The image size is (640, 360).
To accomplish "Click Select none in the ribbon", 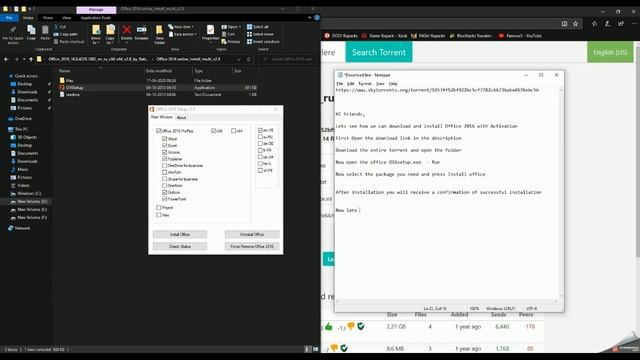I will (260, 34).
